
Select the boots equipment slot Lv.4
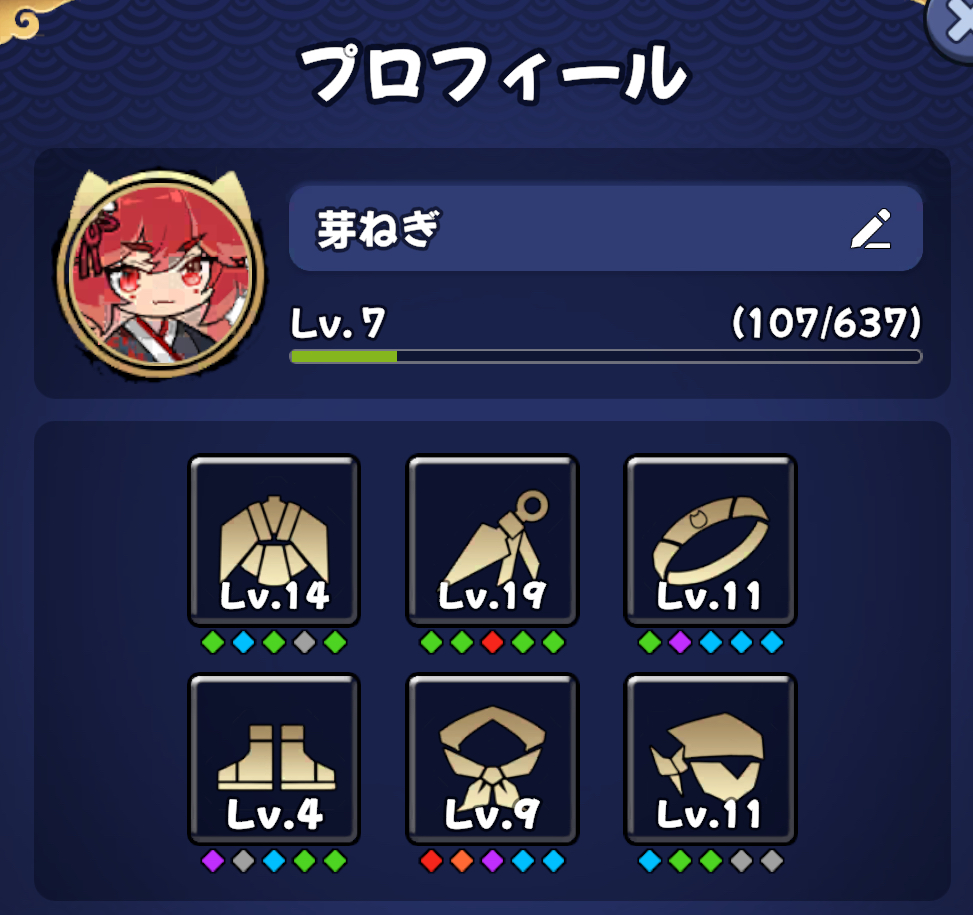point(274,759)
